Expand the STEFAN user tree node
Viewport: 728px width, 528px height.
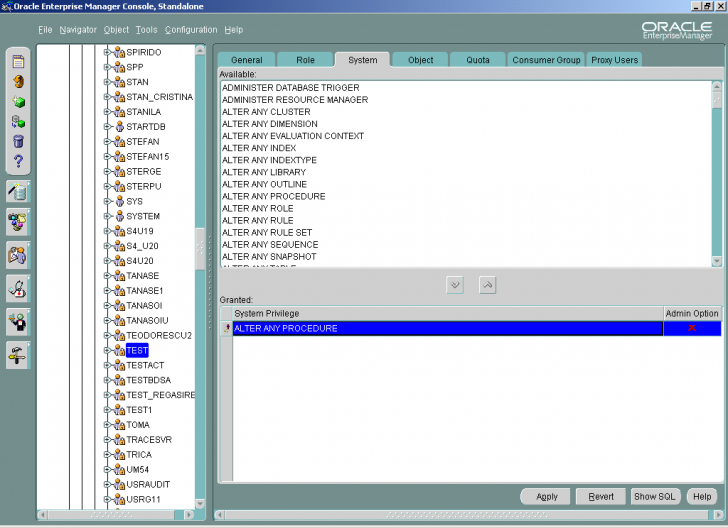tap(107, 141)
